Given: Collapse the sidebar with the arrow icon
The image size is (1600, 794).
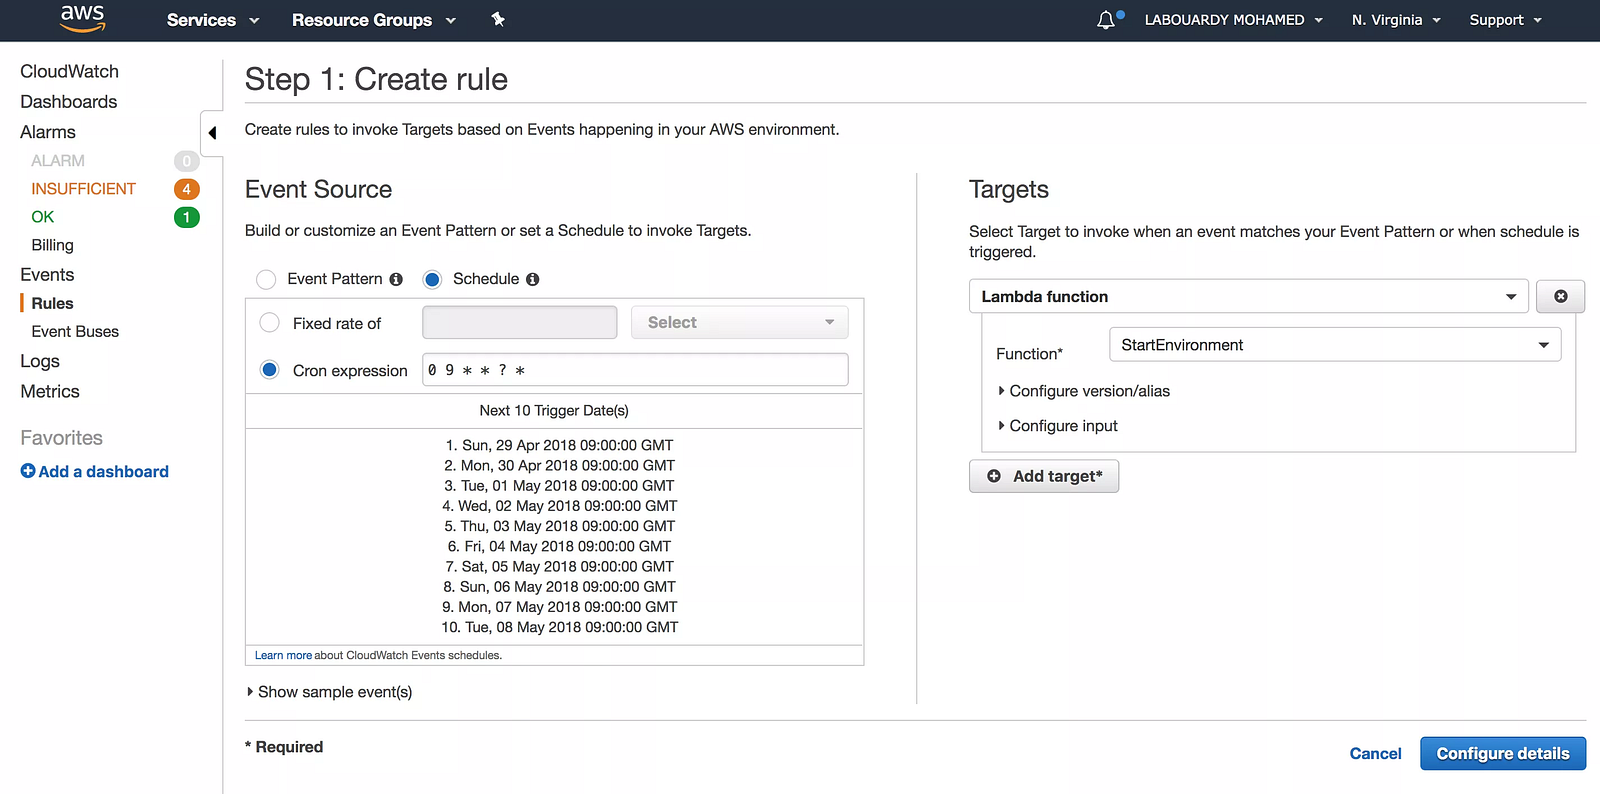Looking at the screenshot, I should pyautogui.click(x=212, y=133).
